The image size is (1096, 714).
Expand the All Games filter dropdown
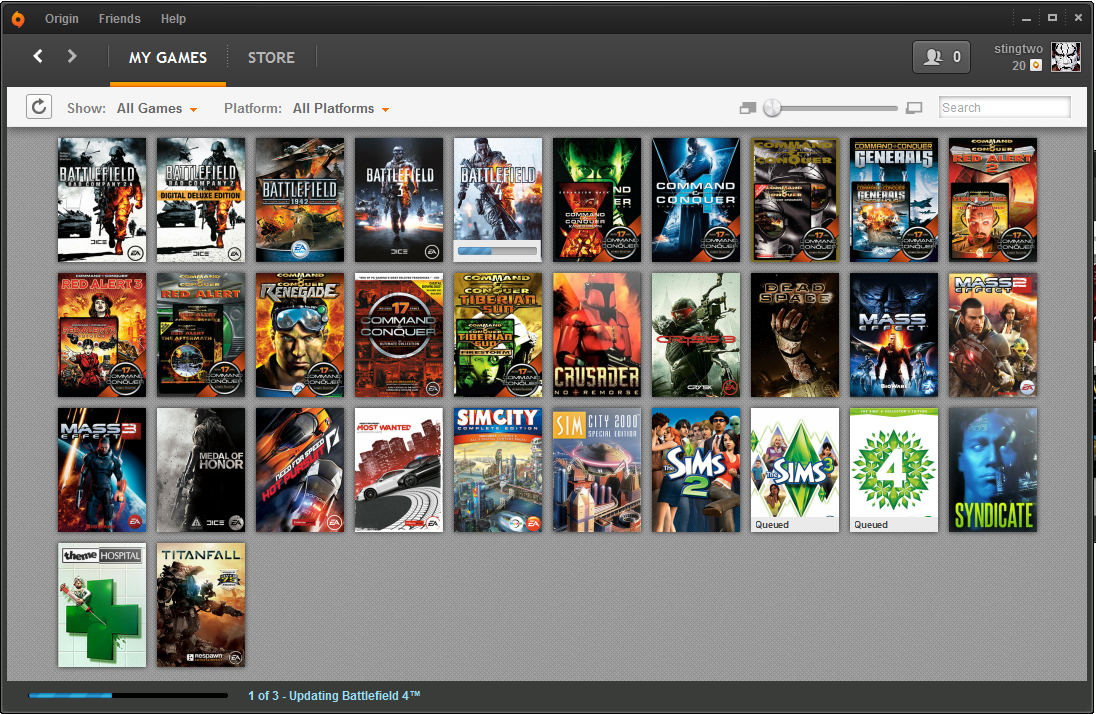157,108
